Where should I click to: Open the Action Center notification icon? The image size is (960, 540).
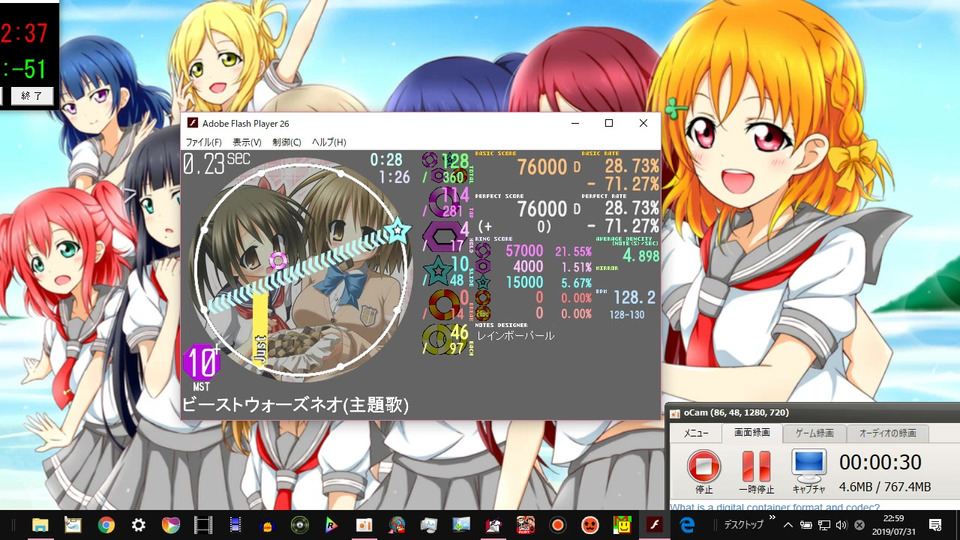pos(935,525)
